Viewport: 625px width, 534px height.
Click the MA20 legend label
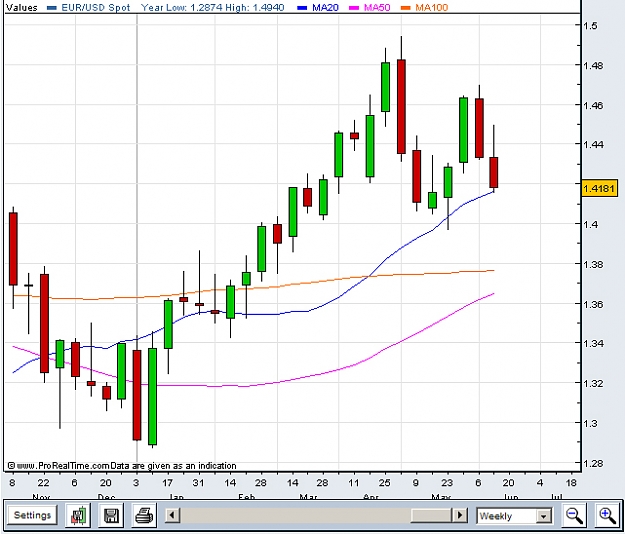tap(325, 7)
